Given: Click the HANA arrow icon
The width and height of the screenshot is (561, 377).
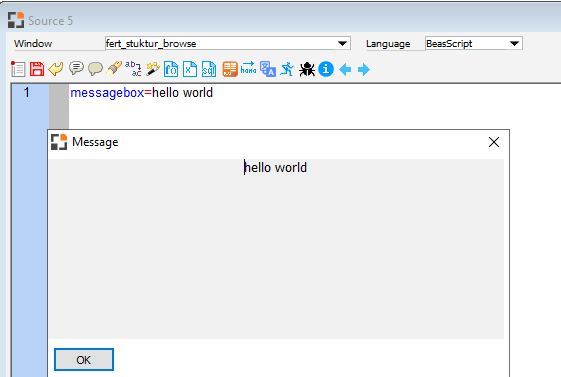Looking at the screenshot, I should click(x=249, y=68).
